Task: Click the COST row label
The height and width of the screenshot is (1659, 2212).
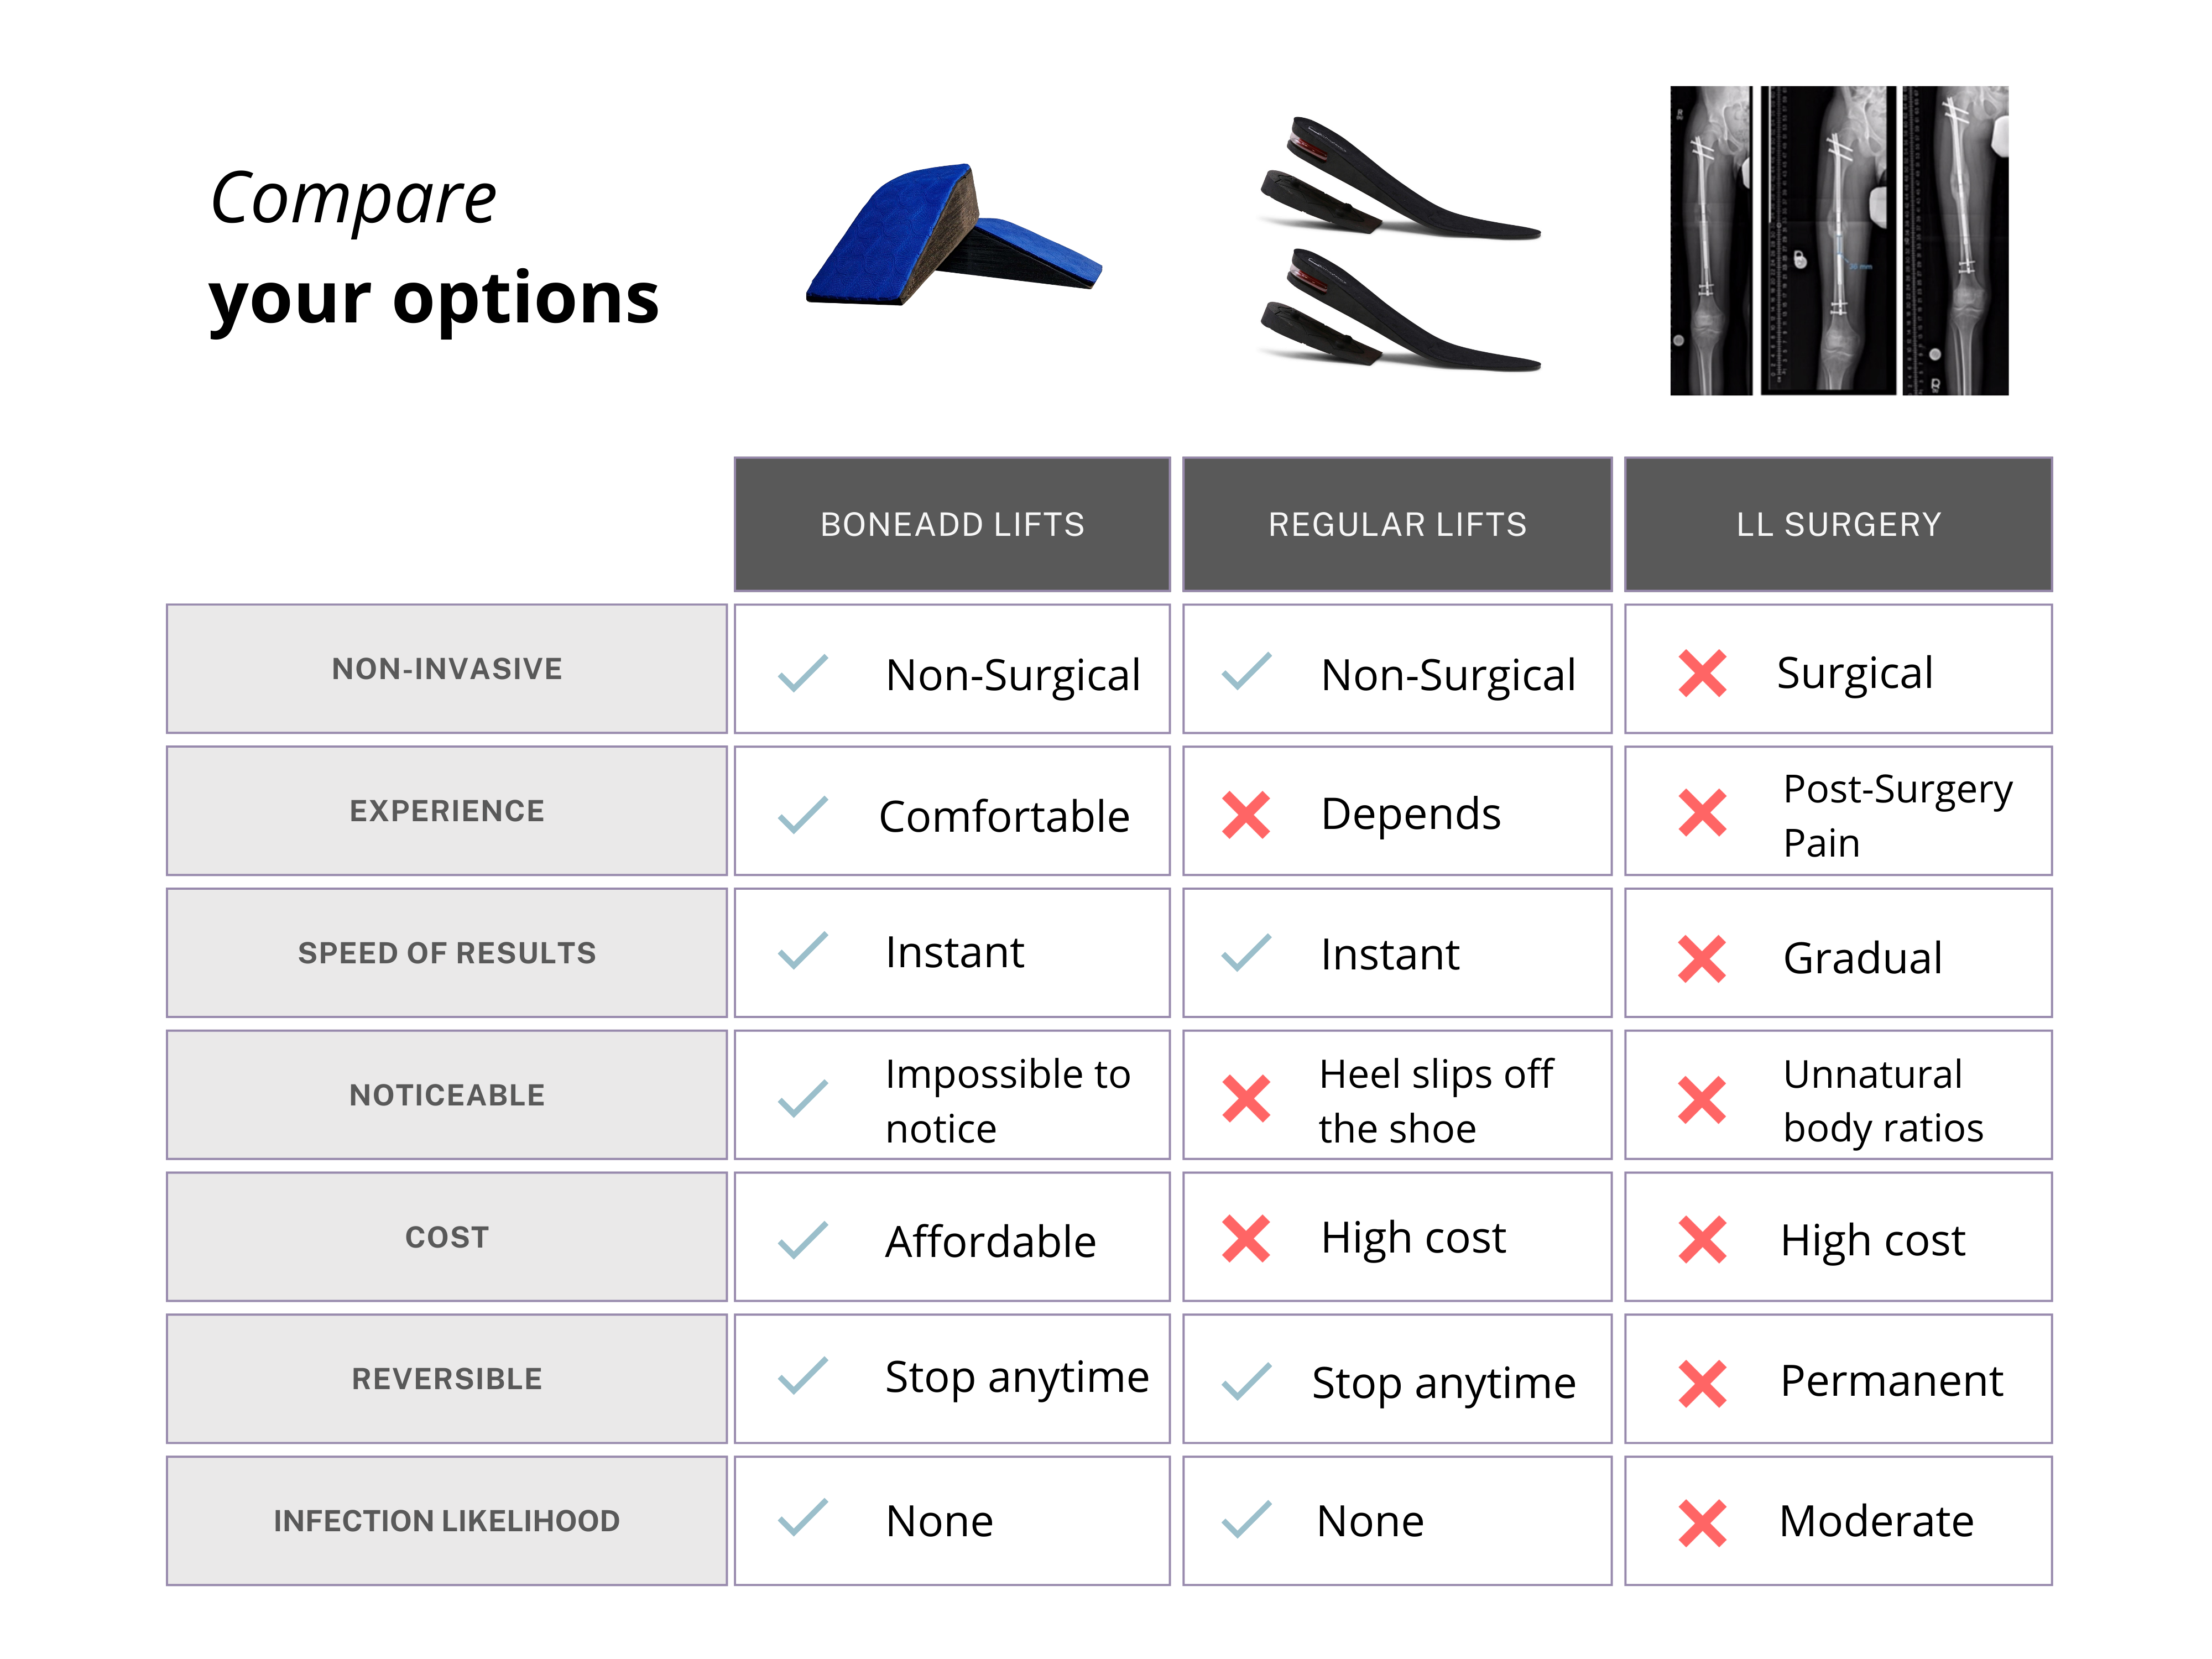Action: 447,1237
